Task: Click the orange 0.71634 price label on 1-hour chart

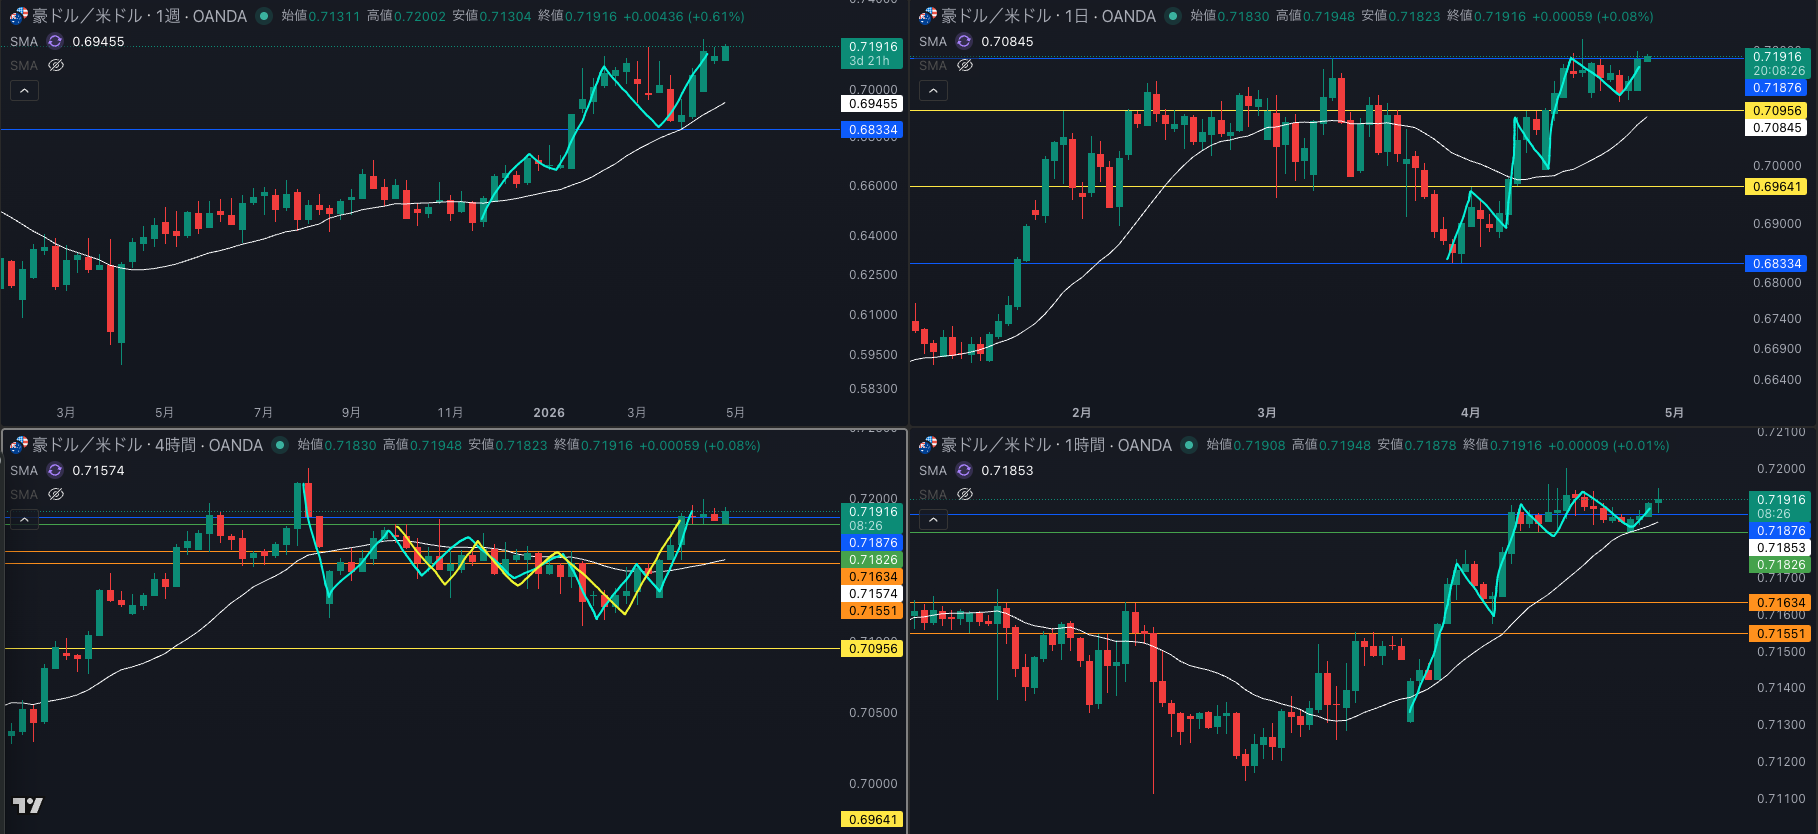Action: [1780, 603]
